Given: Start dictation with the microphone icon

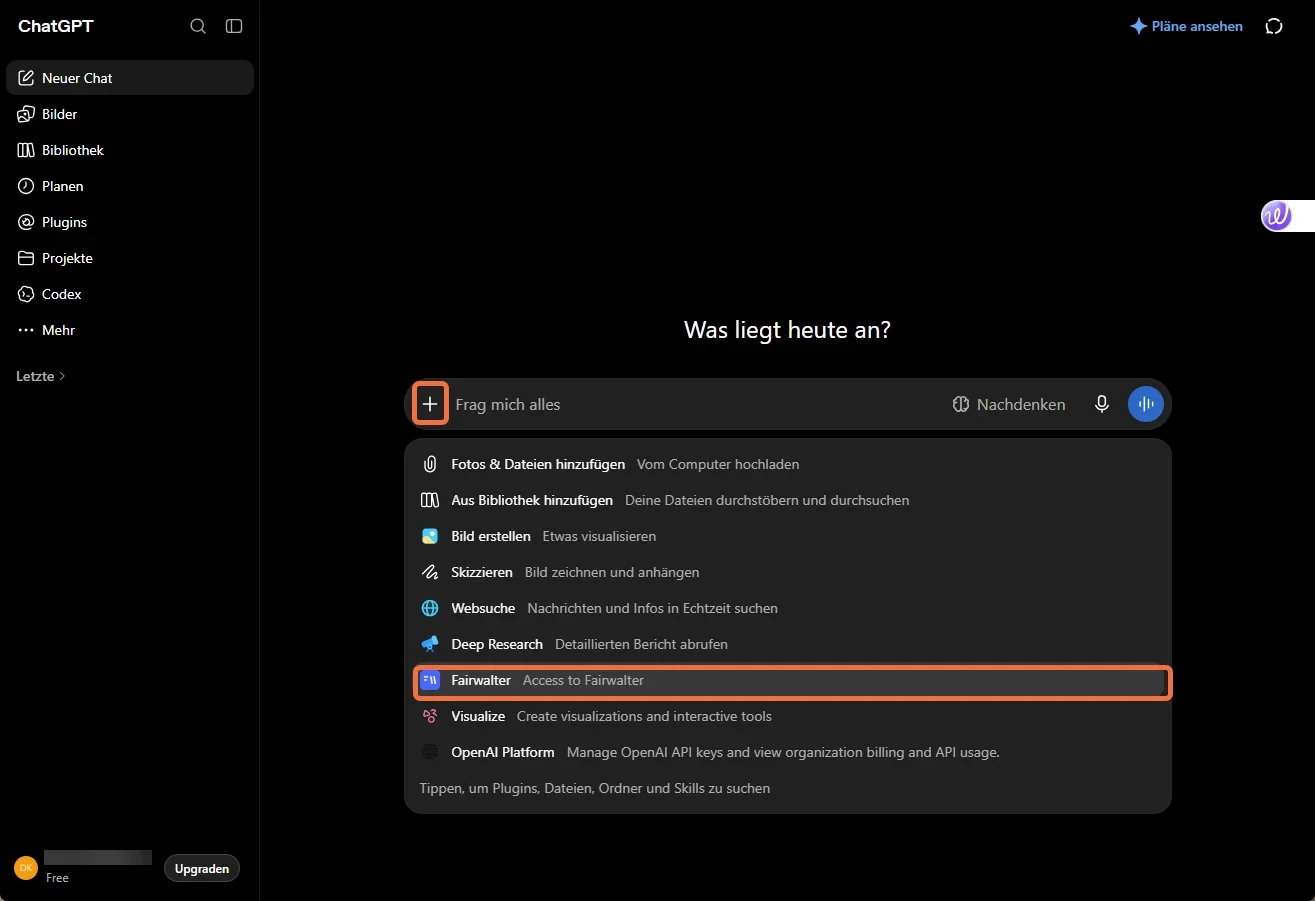Looking at the screenshot, I should pos(1102,404).
